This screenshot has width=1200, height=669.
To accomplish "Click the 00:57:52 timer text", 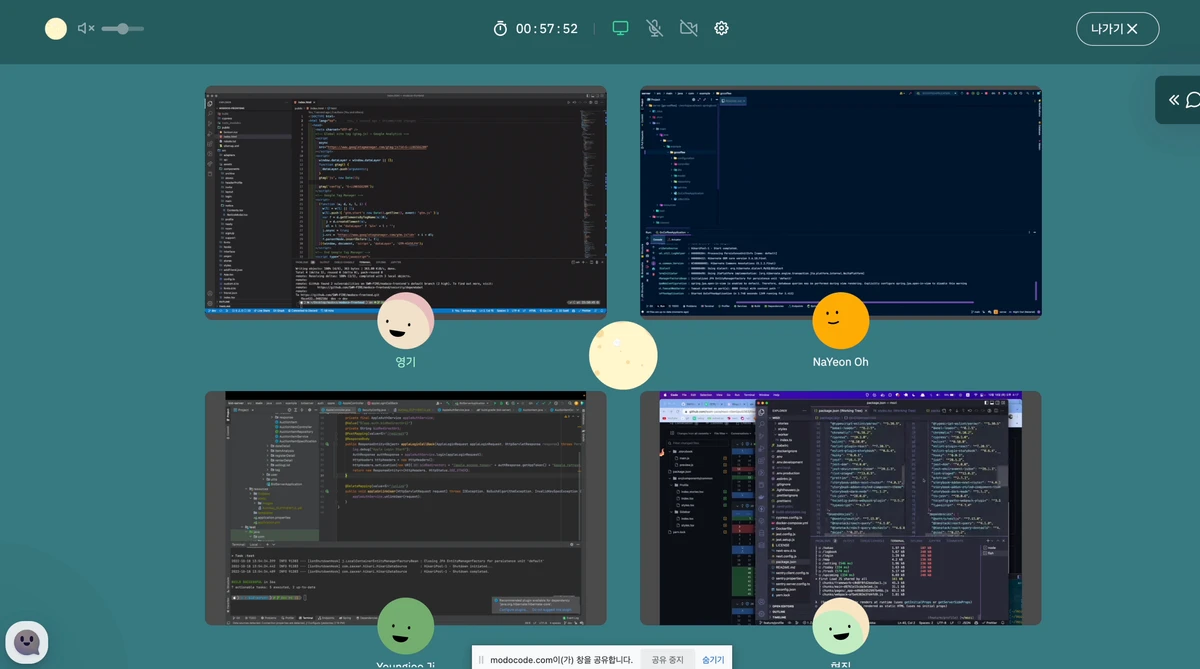I will pos(547,29).
